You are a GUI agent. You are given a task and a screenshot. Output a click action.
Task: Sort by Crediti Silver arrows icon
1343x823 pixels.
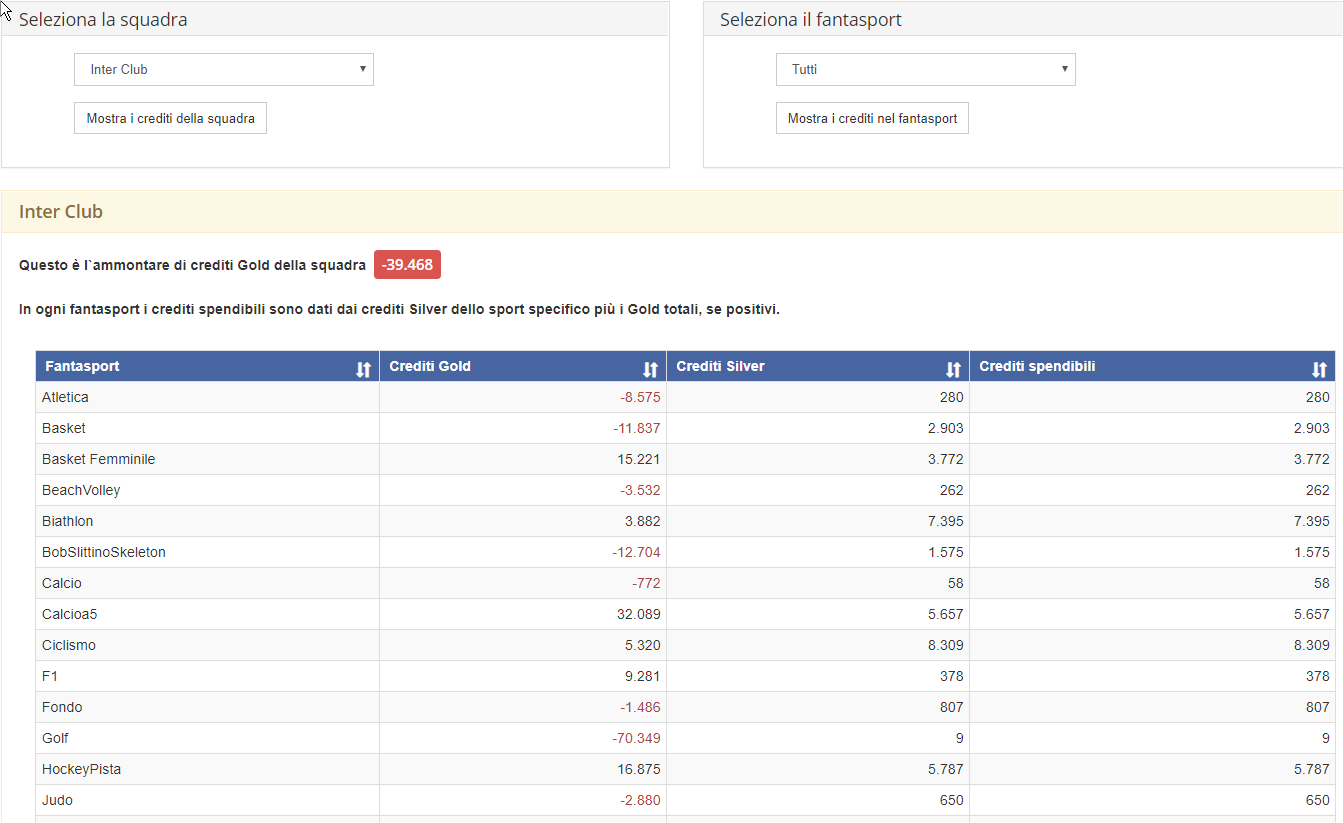(x=953, y=370)
